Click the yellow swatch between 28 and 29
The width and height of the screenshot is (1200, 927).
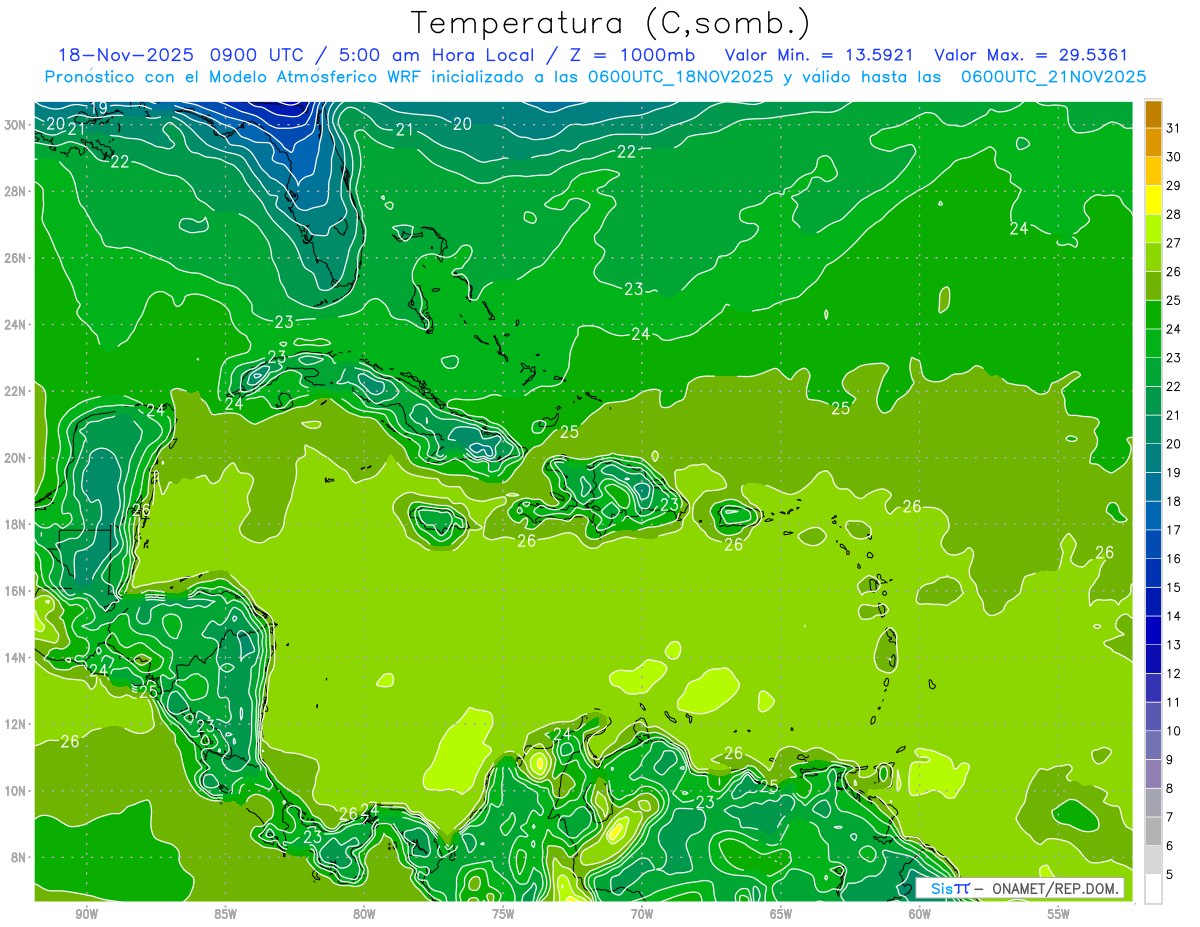[1153, 200]
